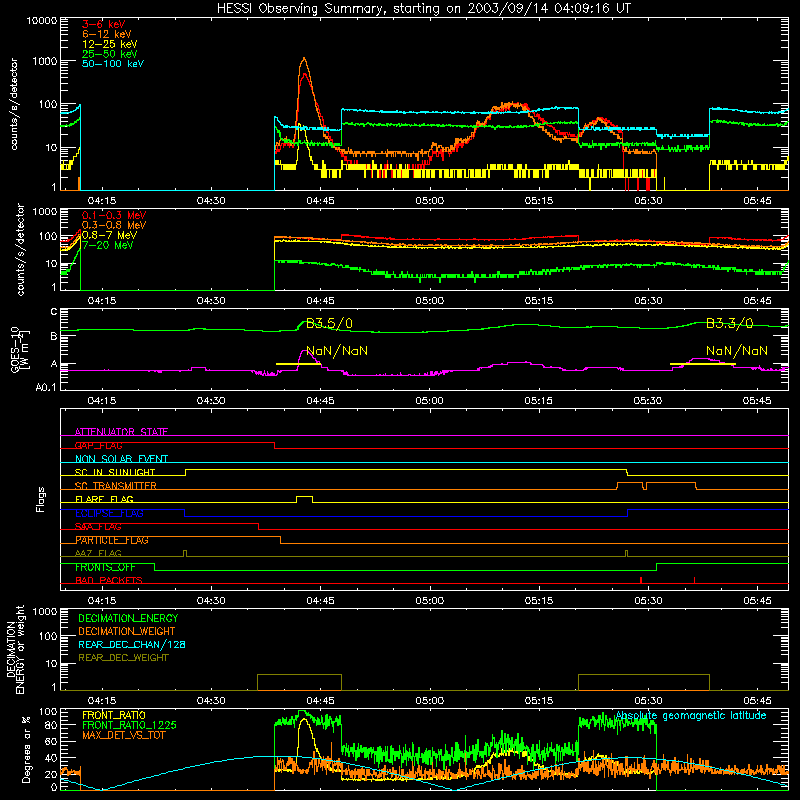Viewport: 800px width, 800px height.
Task: Click the 7-20 MeV legend entry
Action: (108, 245)
